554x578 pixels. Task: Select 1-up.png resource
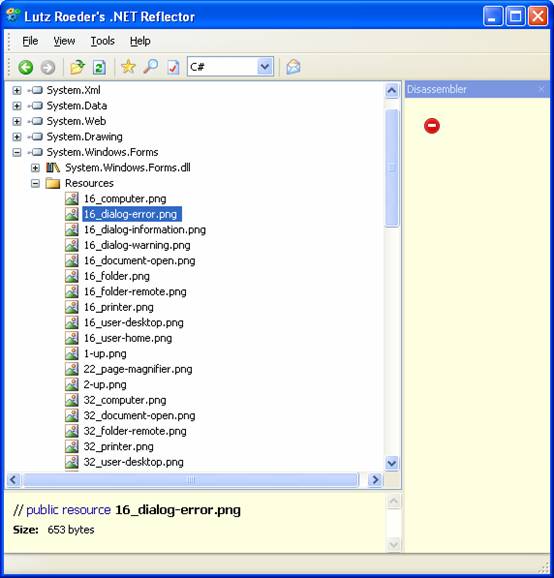[x=105, y=353]
